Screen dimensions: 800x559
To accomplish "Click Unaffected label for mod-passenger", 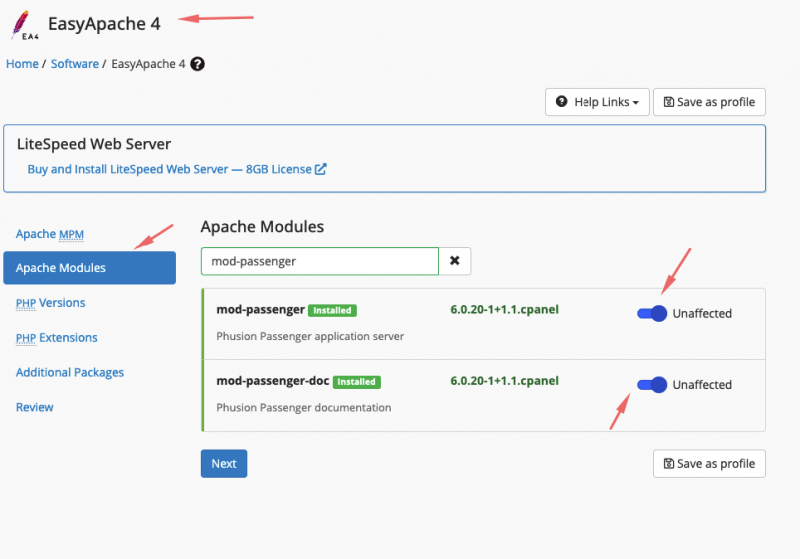I will [x=702, y=313].
